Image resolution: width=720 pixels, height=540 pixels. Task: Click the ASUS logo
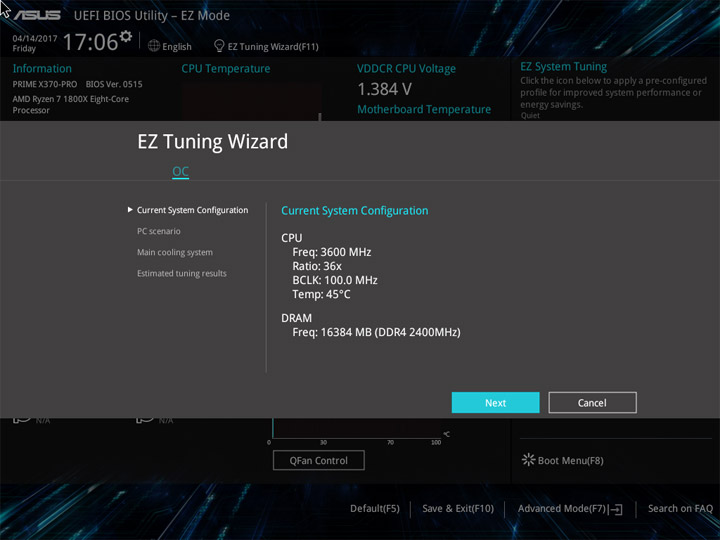pyautogui.click(x=37, y=15)
